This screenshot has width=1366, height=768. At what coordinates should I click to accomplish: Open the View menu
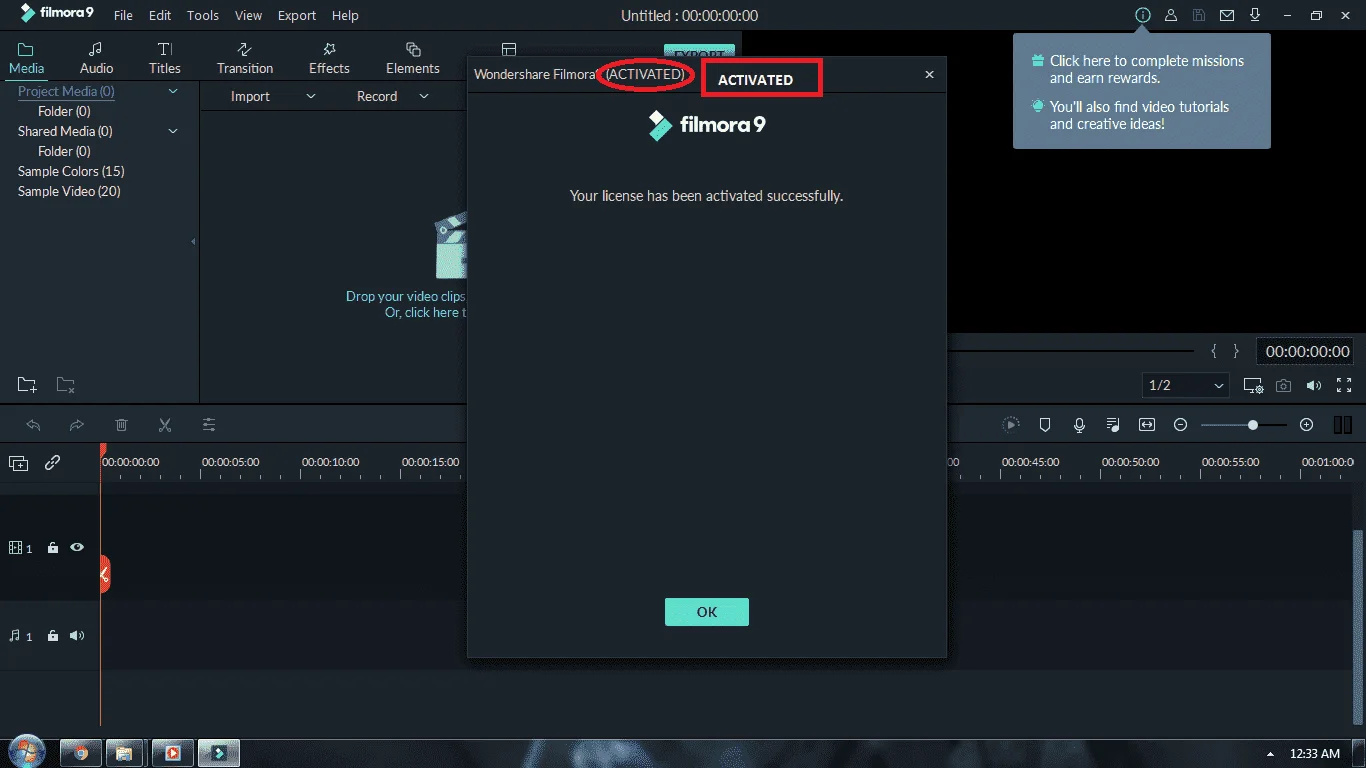[x=248, y=16]
